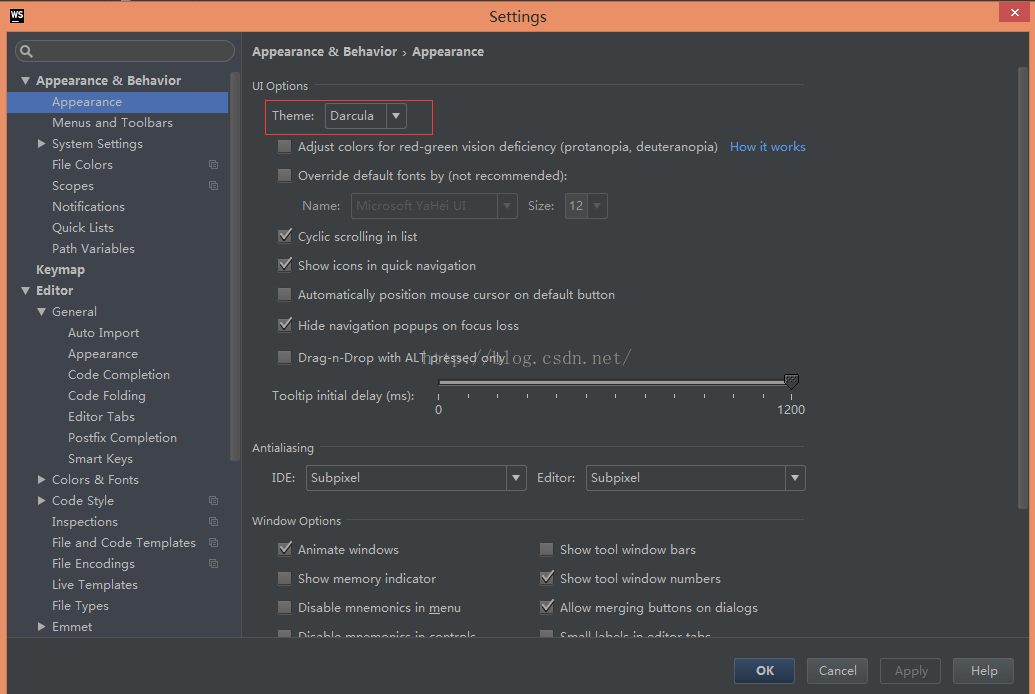Enable red-green vision deficiency color adjustment
This screenshot has width=1035, height=694.
point(284,147)
